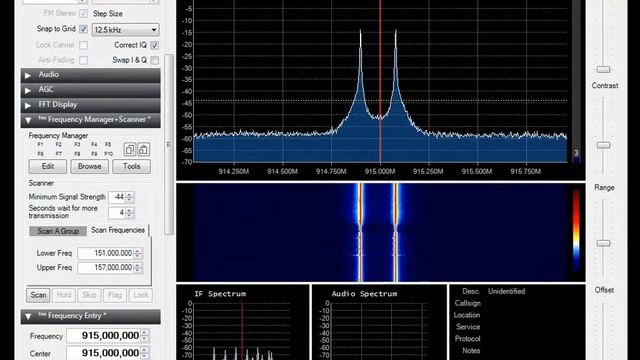640x360 pixels.
Task: Open the Step Size 12.5 kHz dropdown
Action: click(x=125, y=30)
